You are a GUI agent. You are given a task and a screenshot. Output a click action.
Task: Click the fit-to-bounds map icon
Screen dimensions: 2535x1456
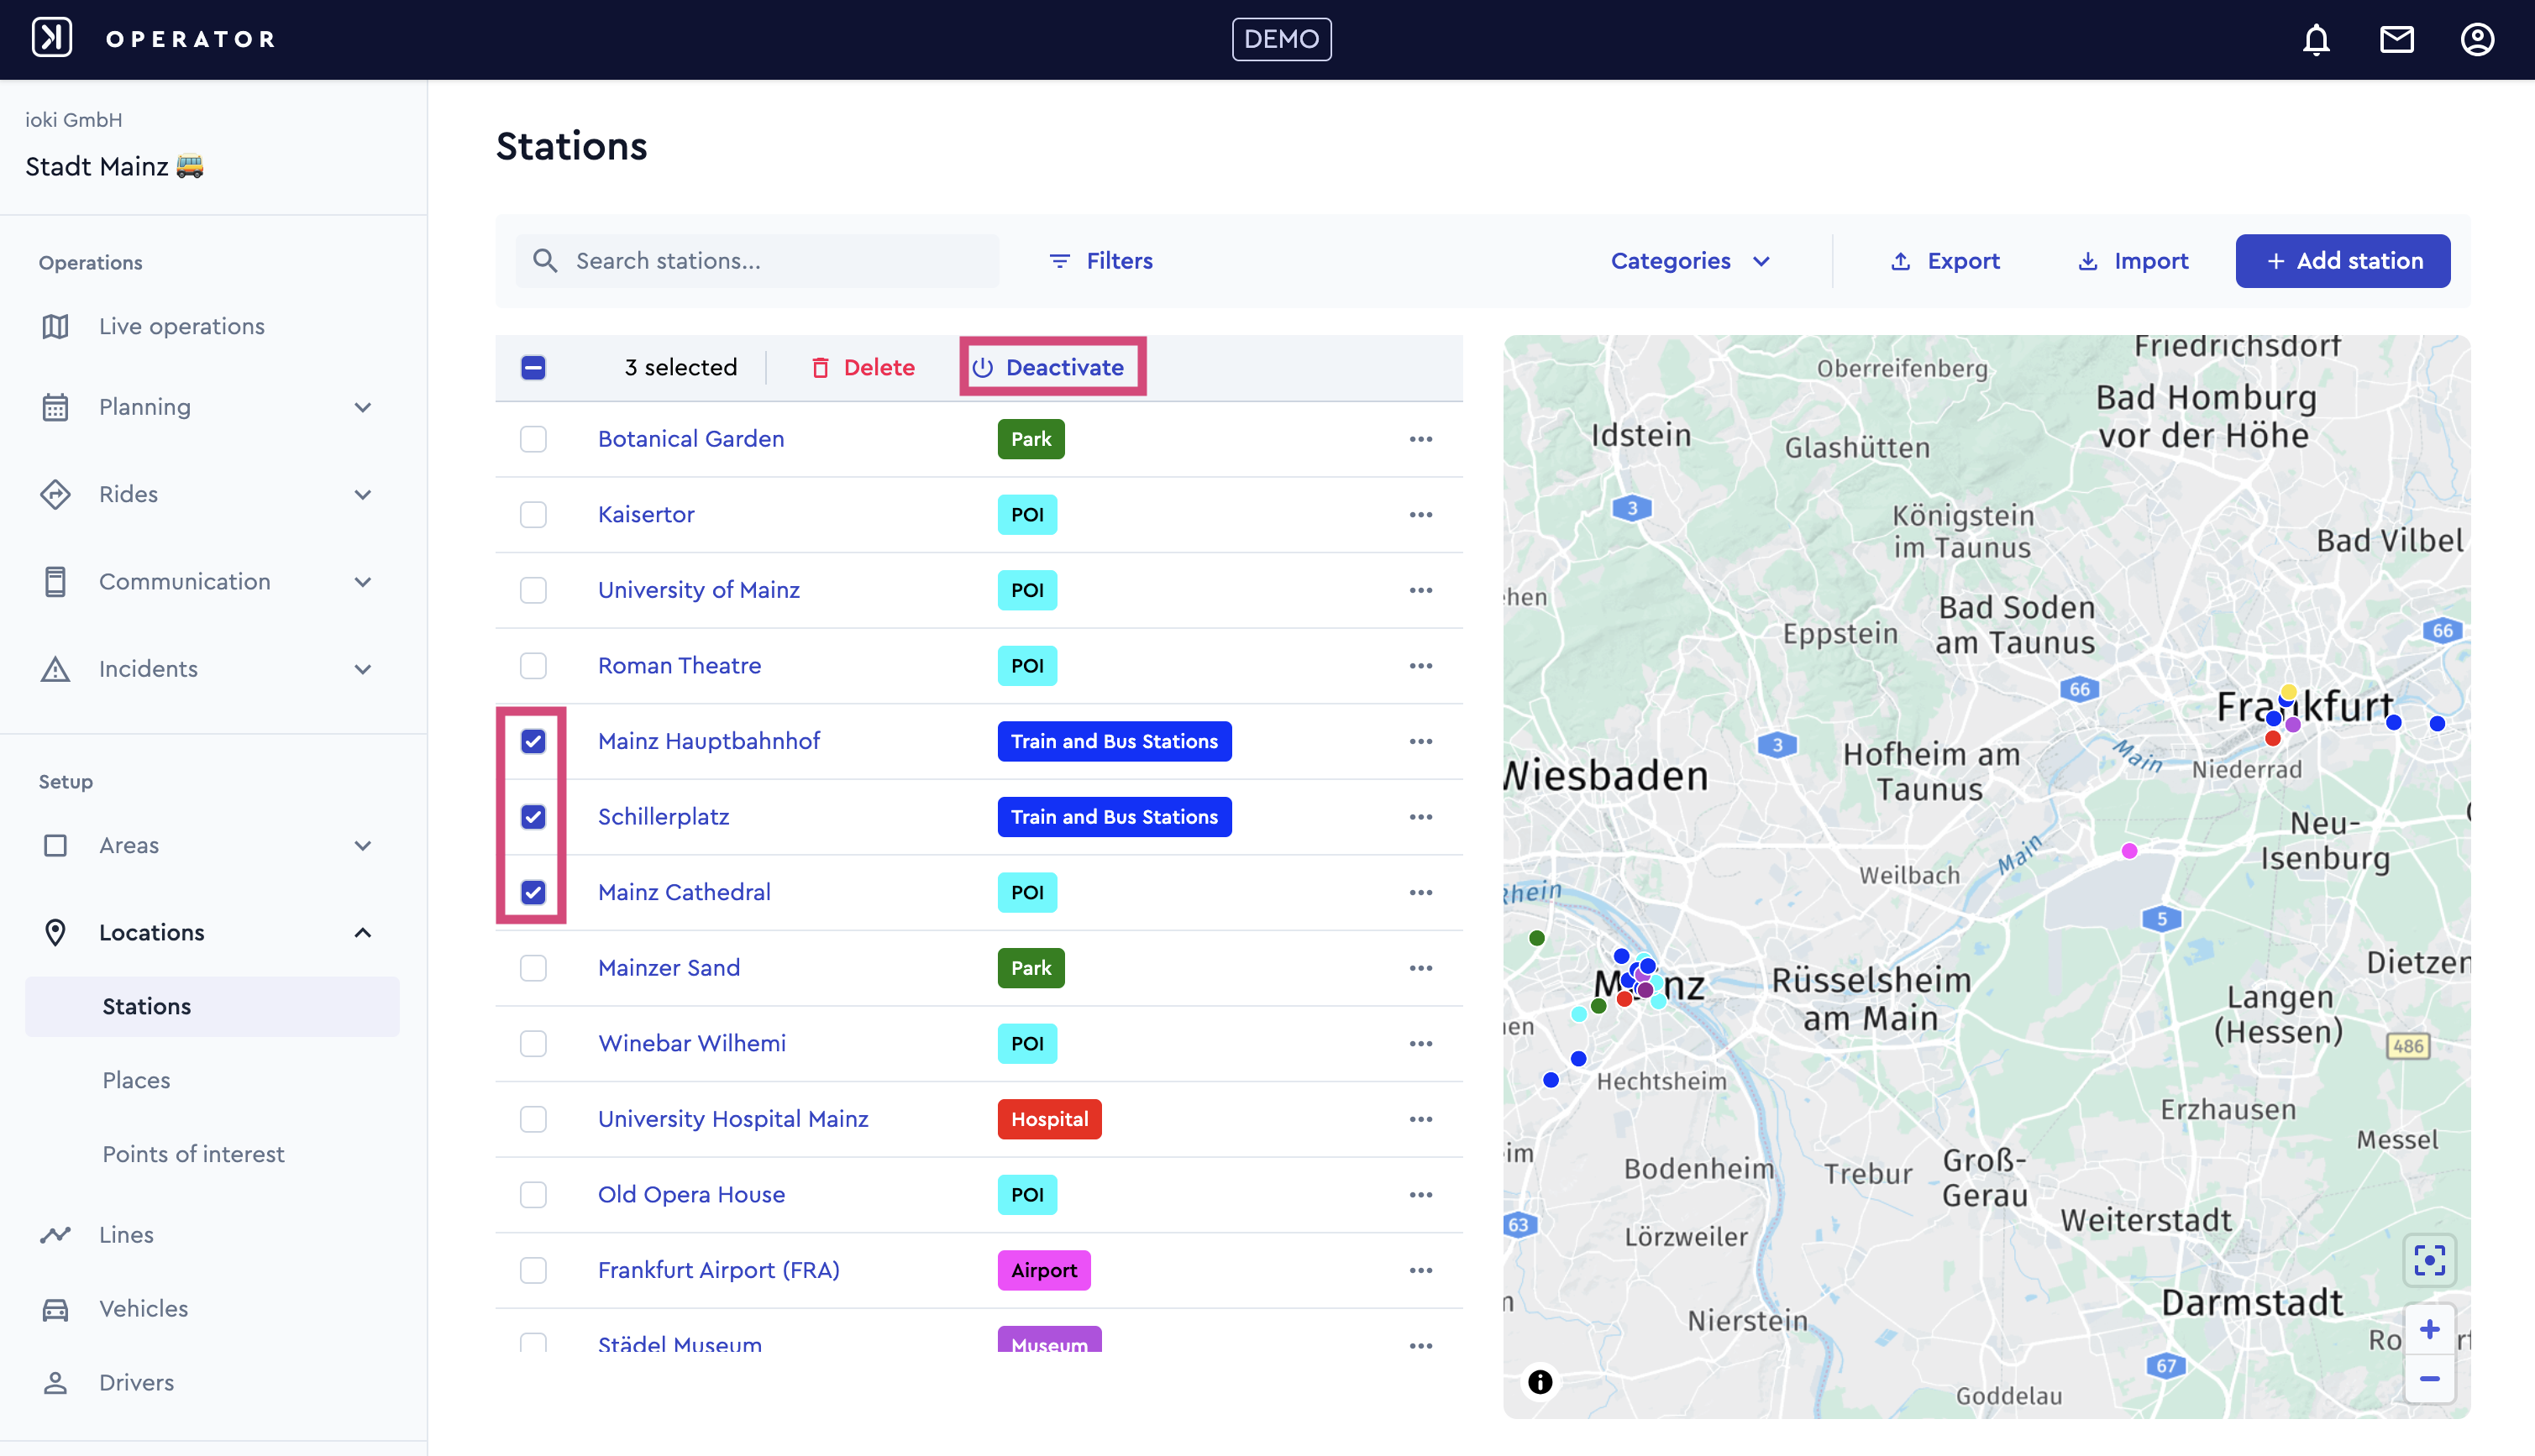[2430, 1260]
